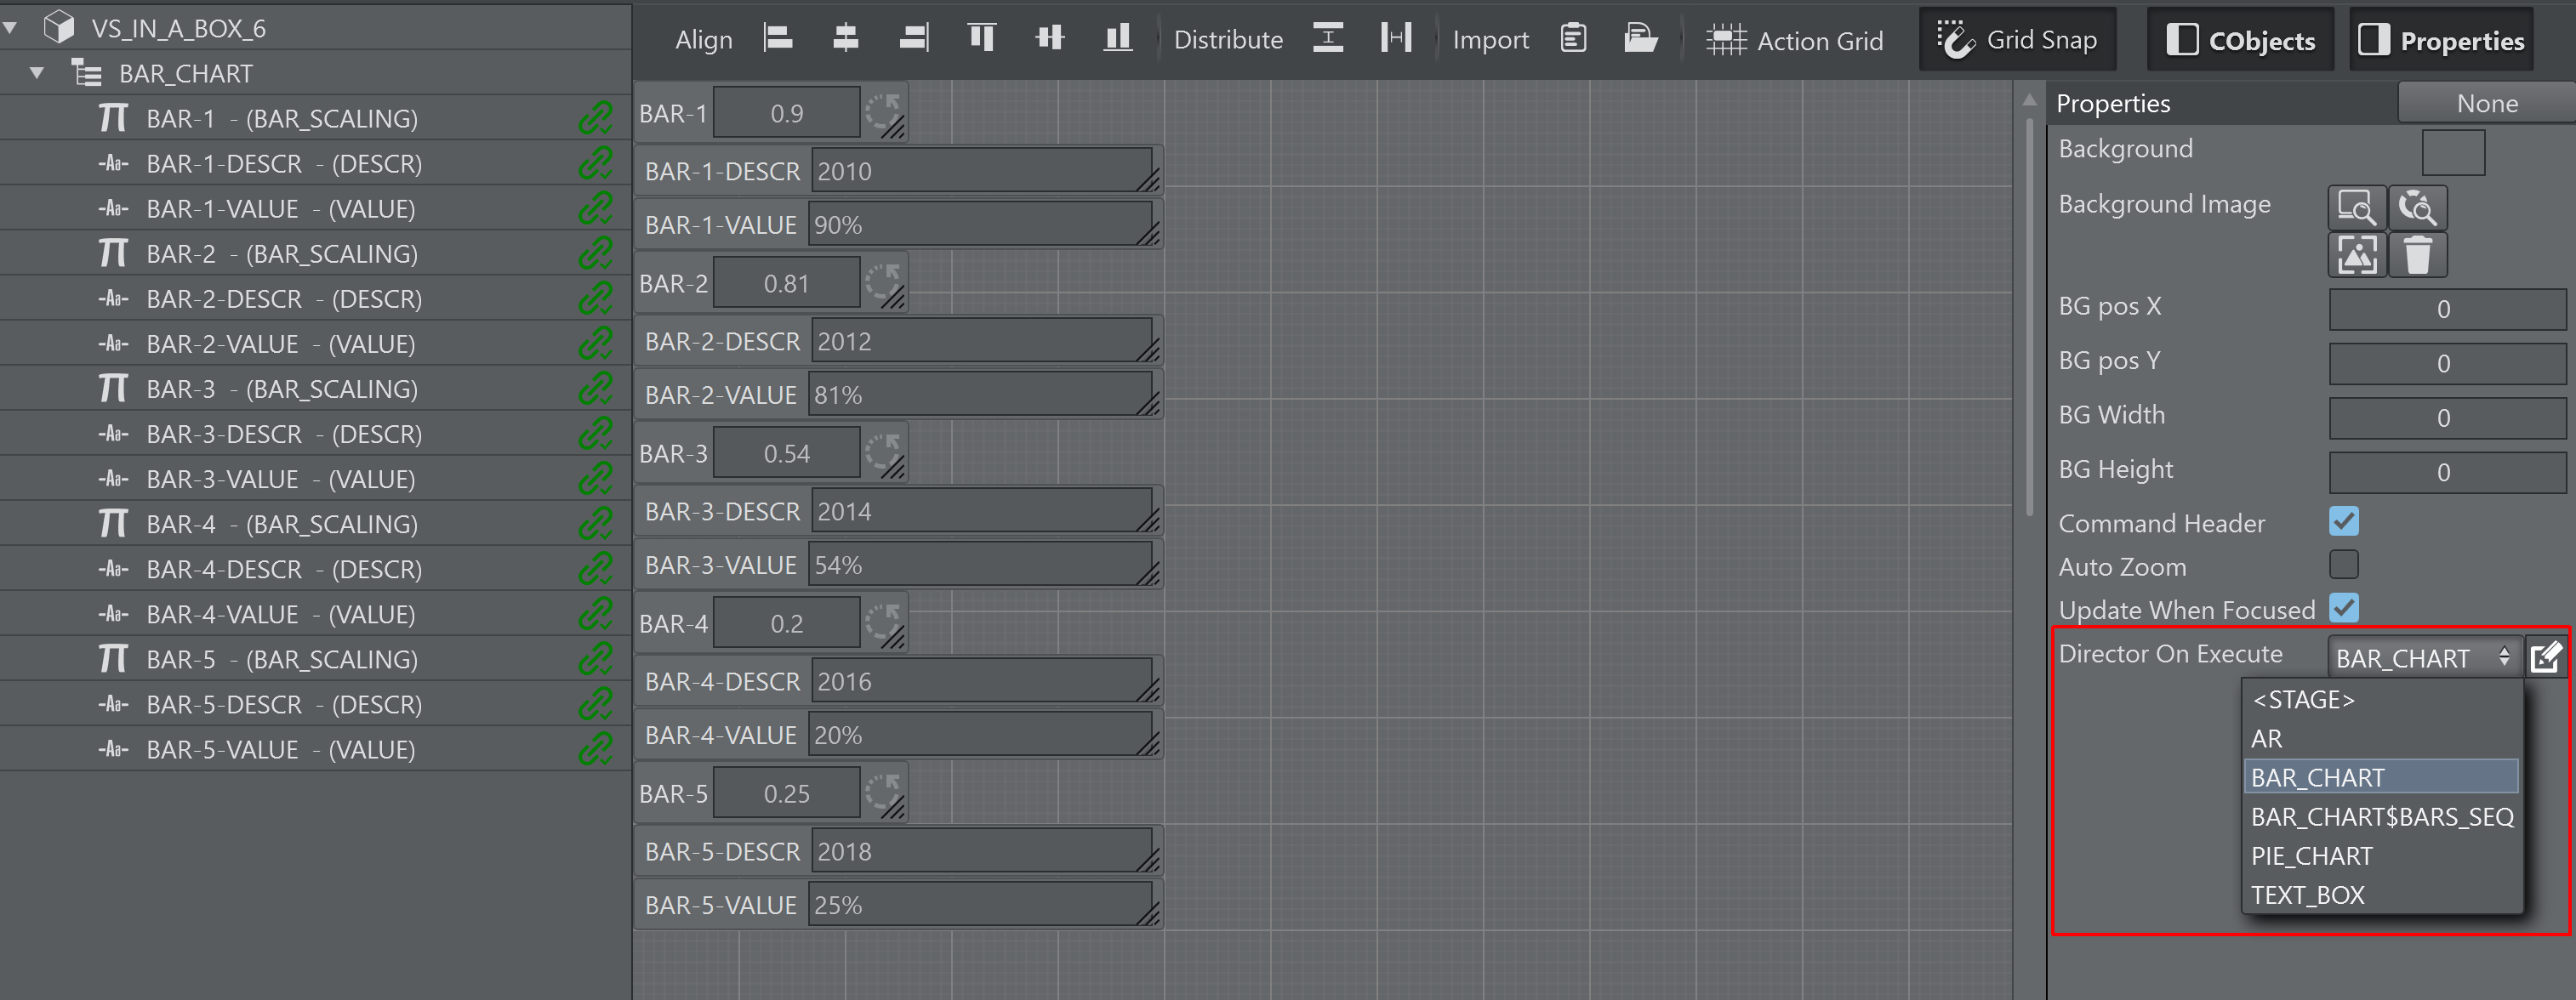The image size is (2576, 1000).
Task: Click the import from file folder icon
Action: click(1640, 39)
